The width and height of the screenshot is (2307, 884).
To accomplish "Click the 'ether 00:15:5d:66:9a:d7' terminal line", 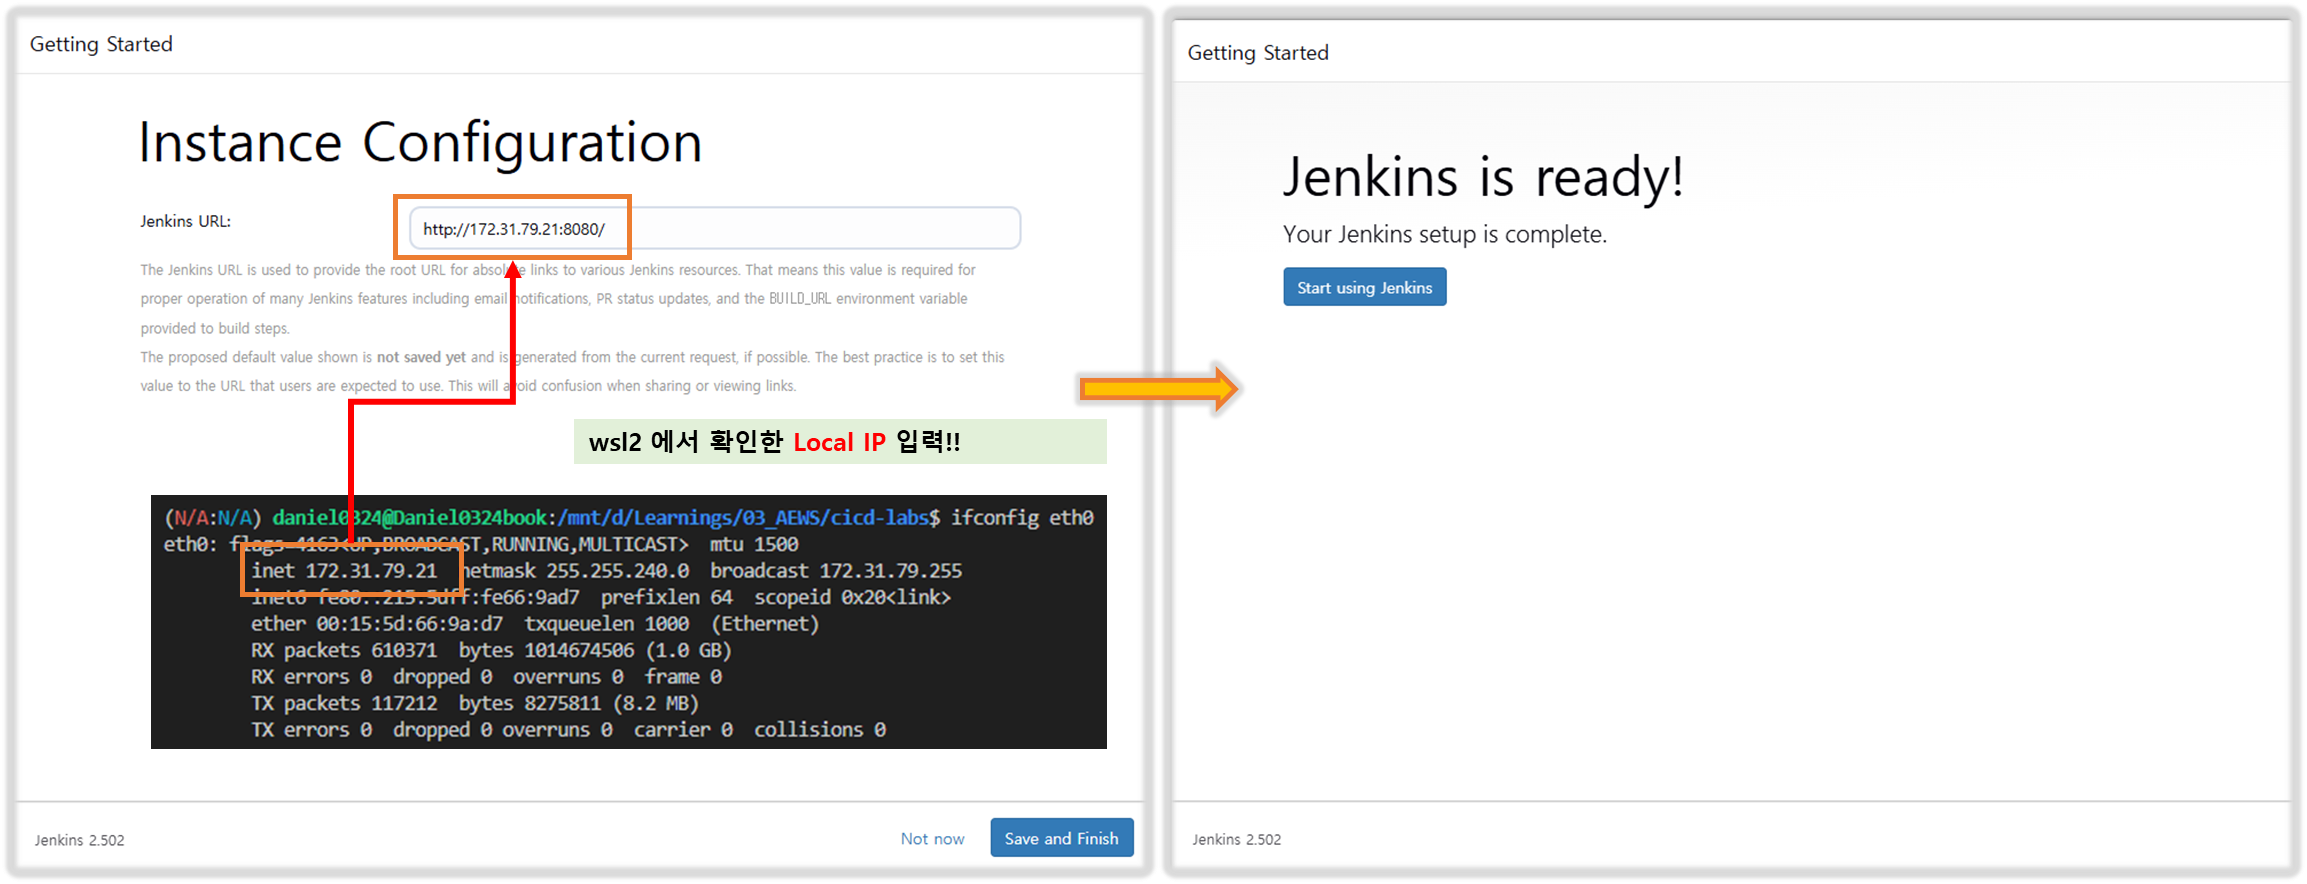I will 377,624.
